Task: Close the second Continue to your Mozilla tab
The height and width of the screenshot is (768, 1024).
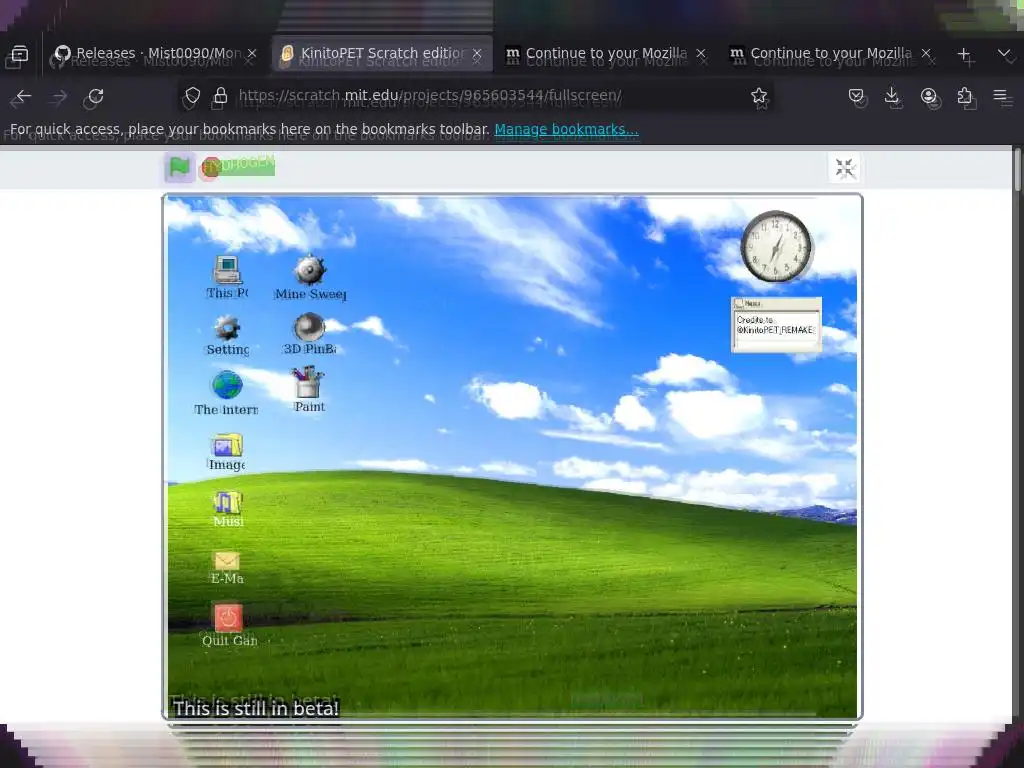Action: [x=926, y=54]
